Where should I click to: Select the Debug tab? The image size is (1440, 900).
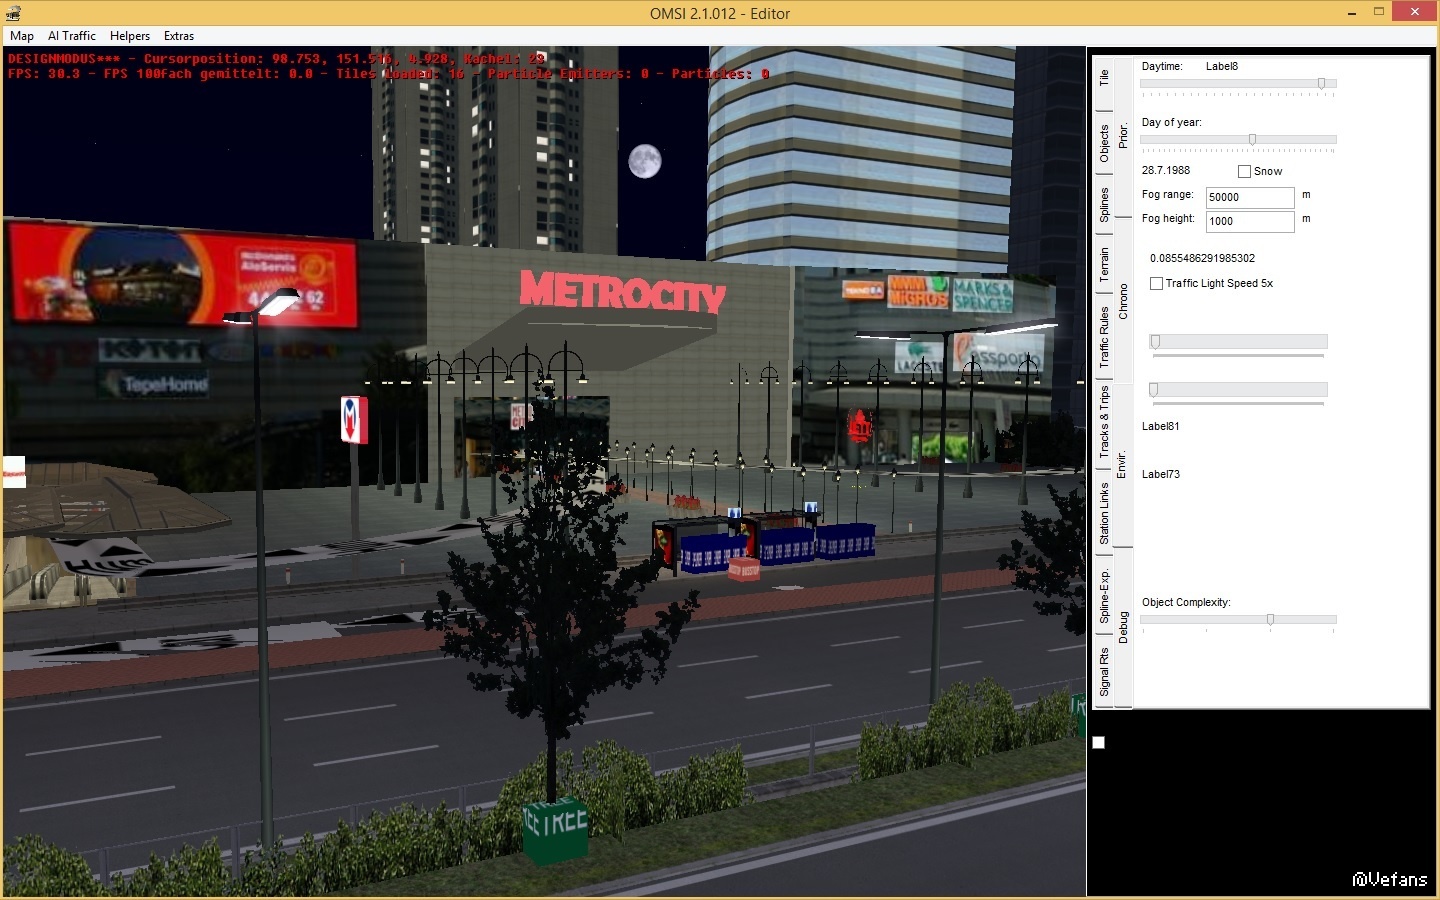pyautogui.click(x=1123, y=627)
